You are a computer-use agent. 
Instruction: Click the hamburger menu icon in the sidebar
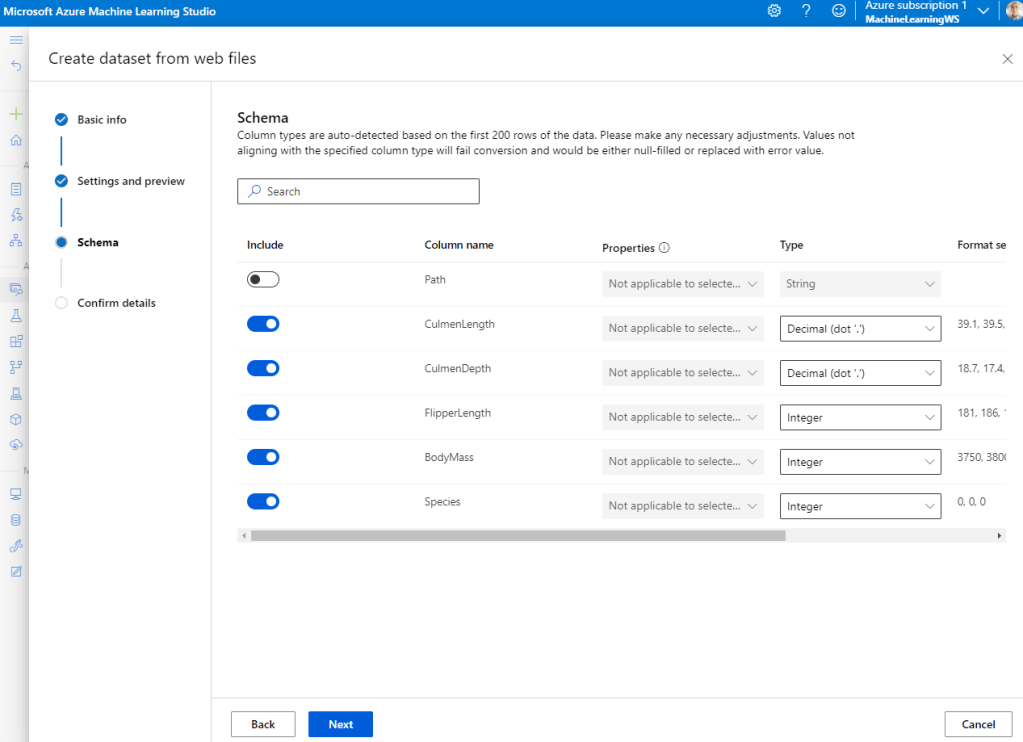[16, 40]
